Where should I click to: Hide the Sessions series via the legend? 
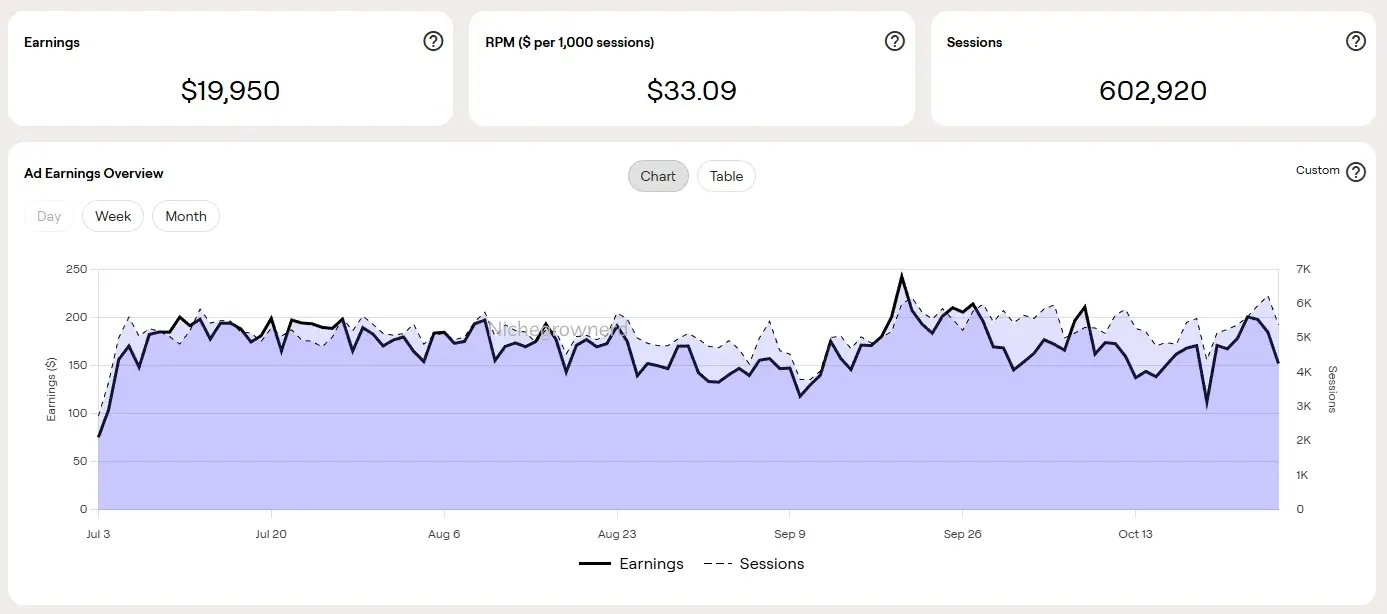click(x=755, y=564)
